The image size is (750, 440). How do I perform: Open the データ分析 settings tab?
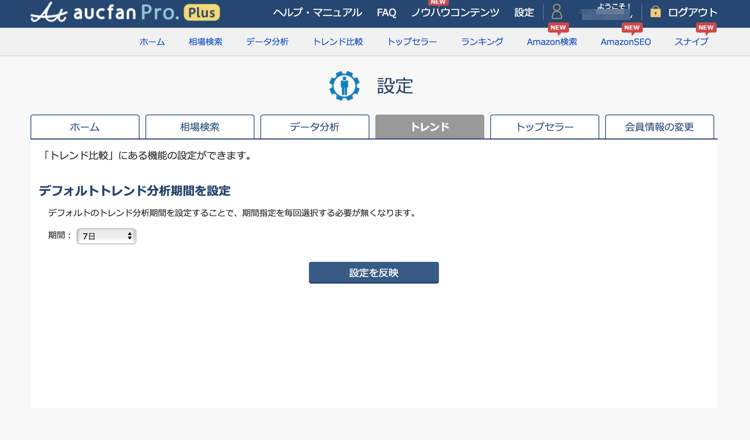coord(315,127)
